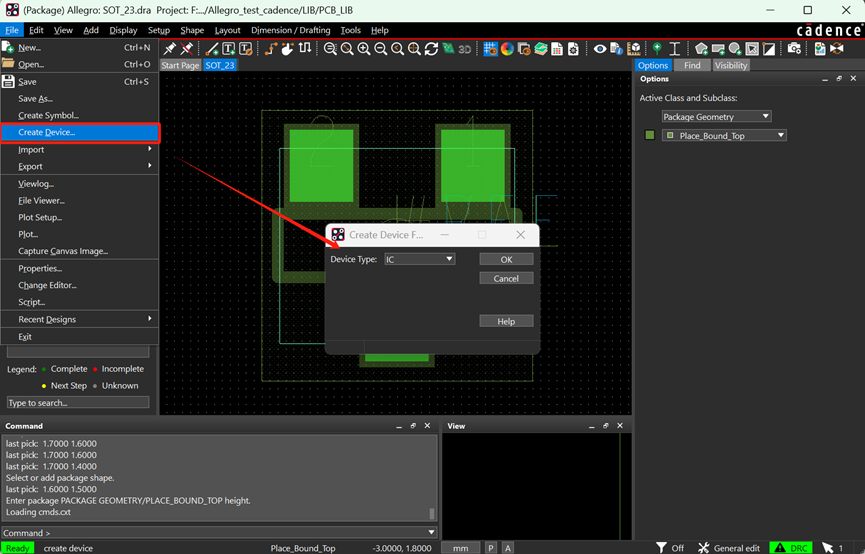Viewport: 865px width, 554px height.
Task: Select the Add Text tool
Action: click(228, 49)
